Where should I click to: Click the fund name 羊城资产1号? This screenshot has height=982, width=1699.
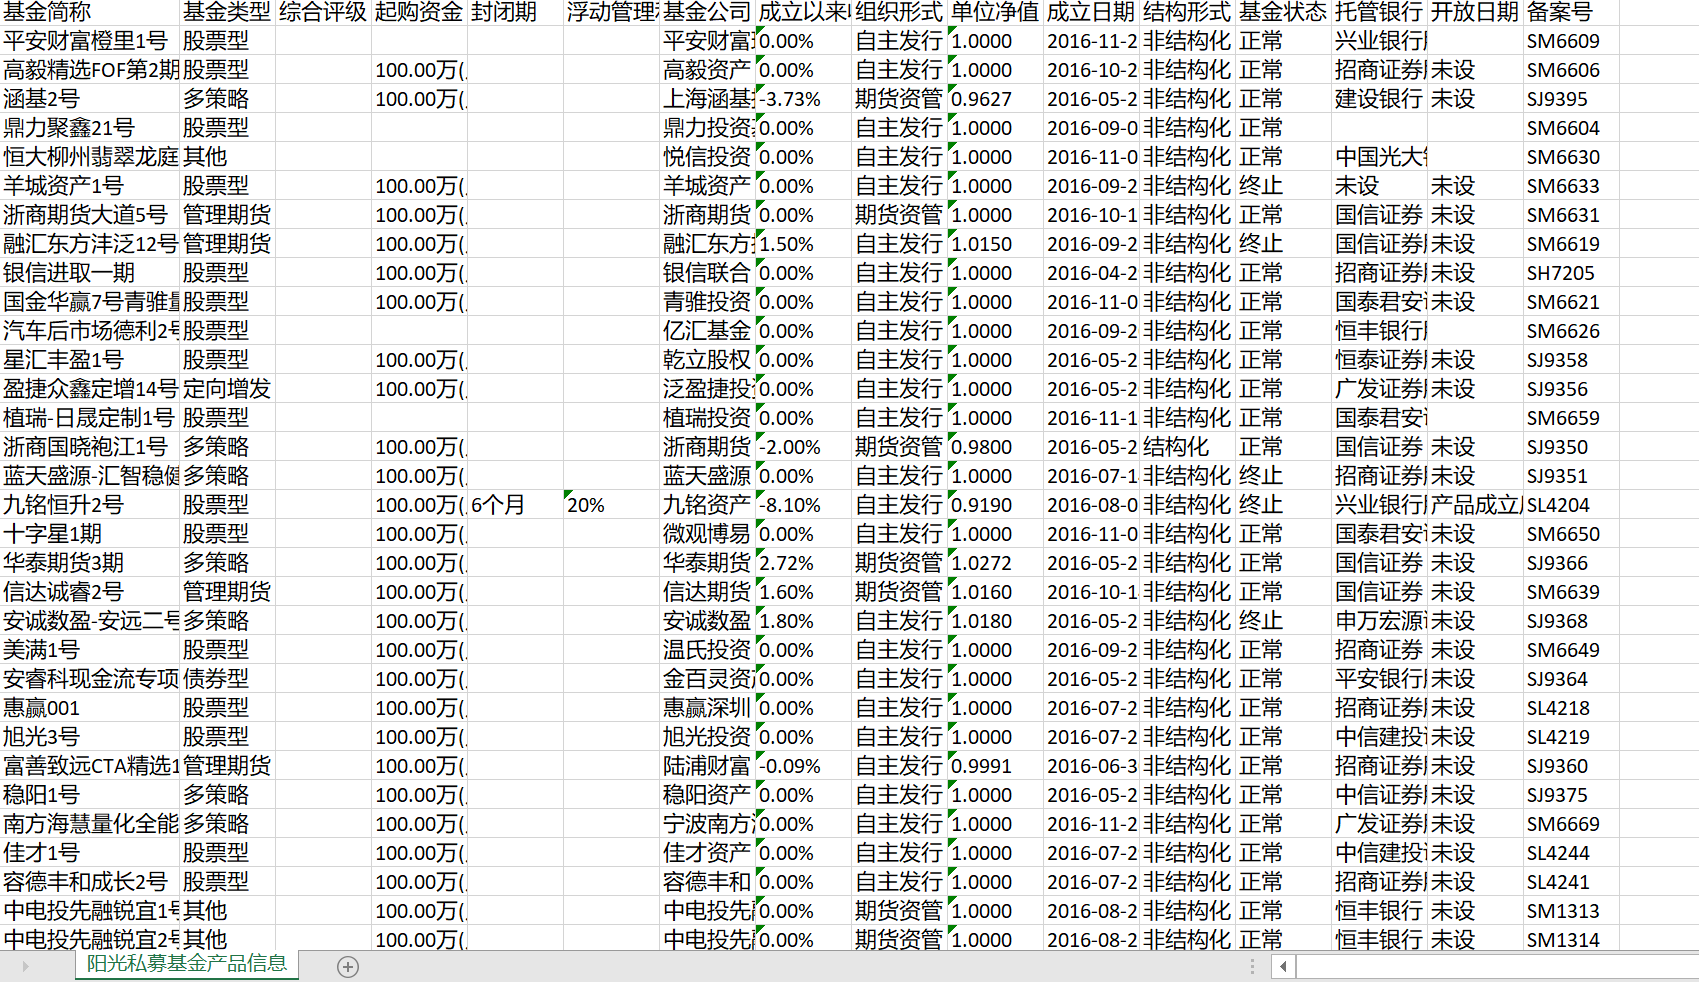(x=63, y=186)
